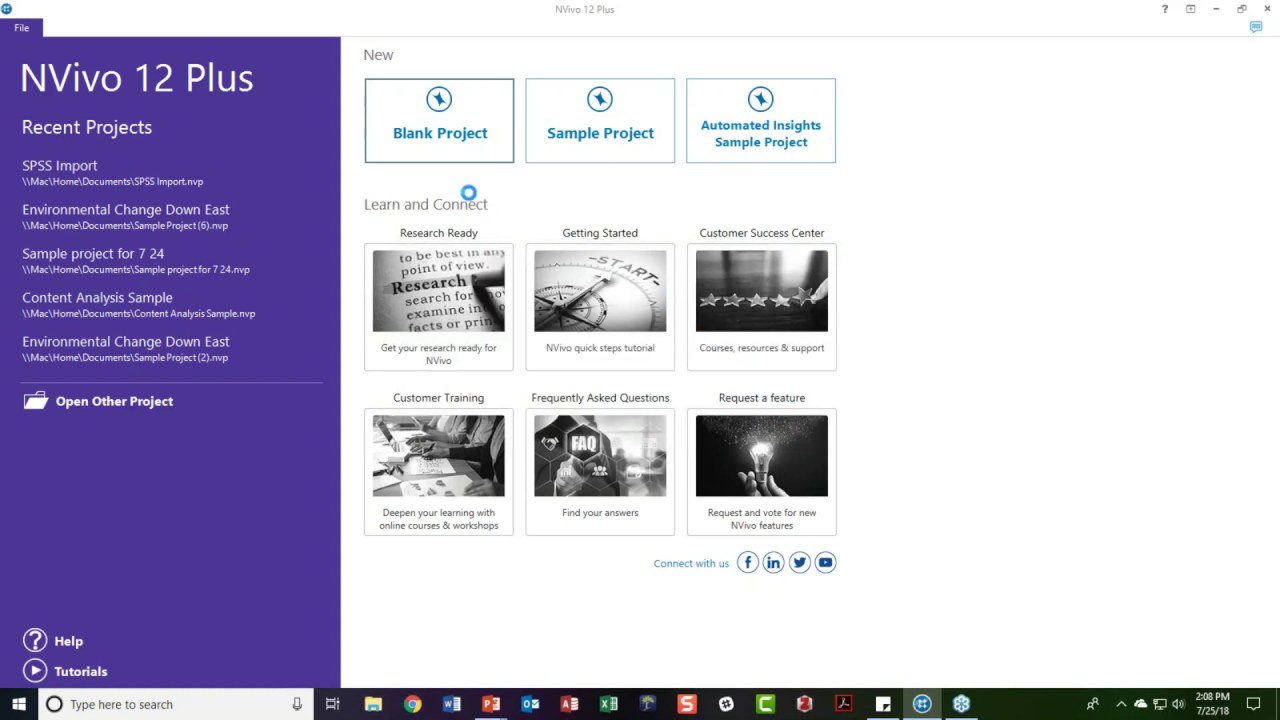Open the File tab
The height and width of the screenshot is (720, 1280).
(x=21, y=28)
